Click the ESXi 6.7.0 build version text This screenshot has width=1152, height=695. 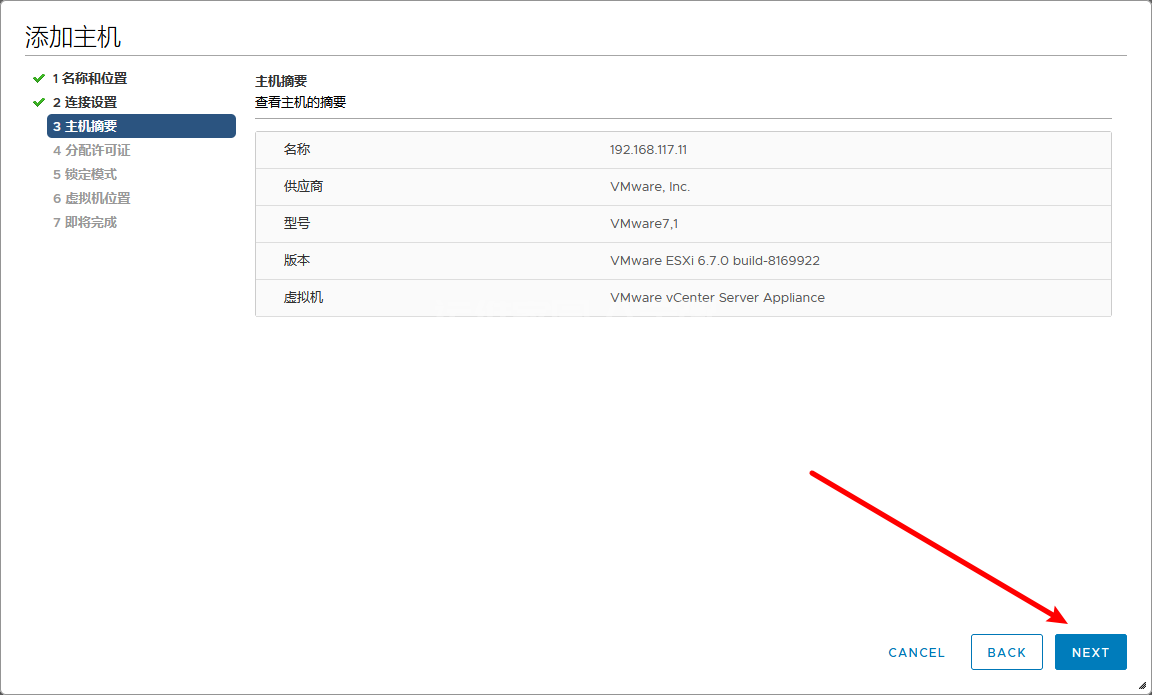[714, 261]
